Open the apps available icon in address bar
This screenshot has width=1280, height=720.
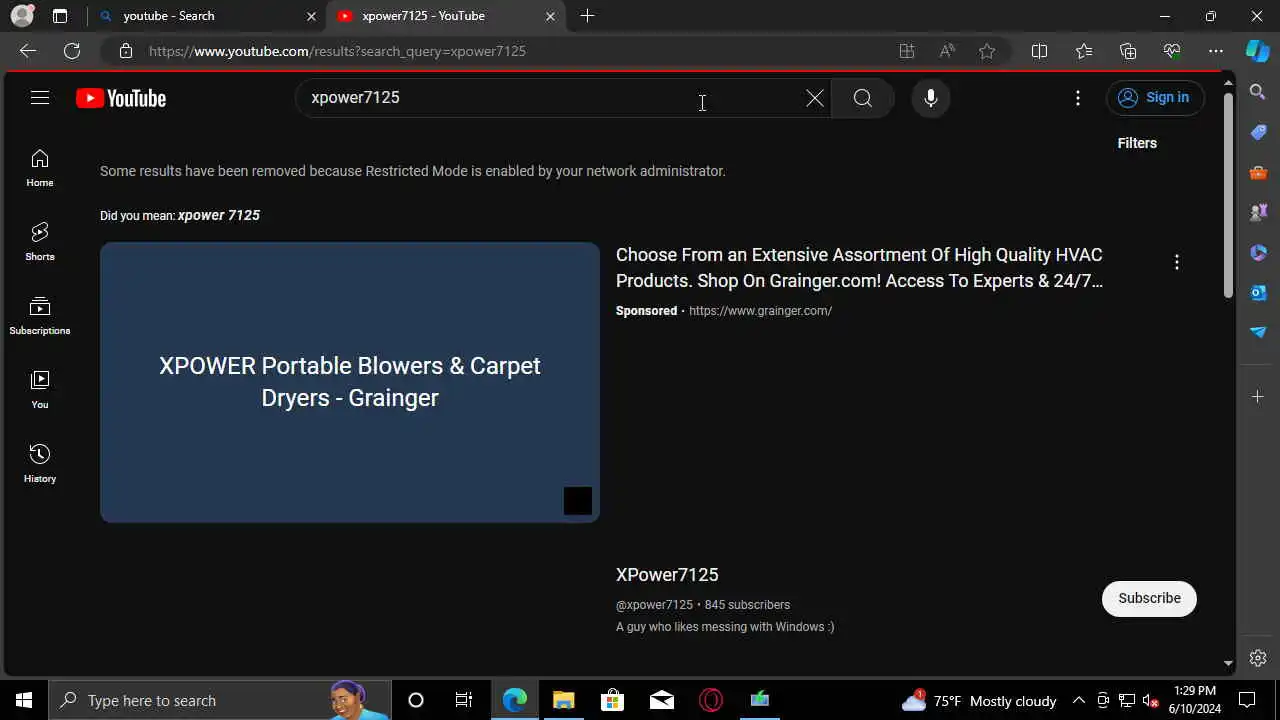(907, 51)
